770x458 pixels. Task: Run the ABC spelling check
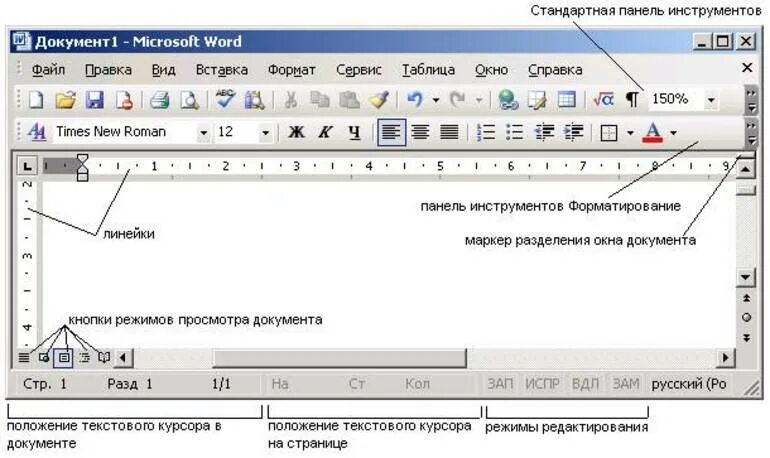[x=225, y=99]
